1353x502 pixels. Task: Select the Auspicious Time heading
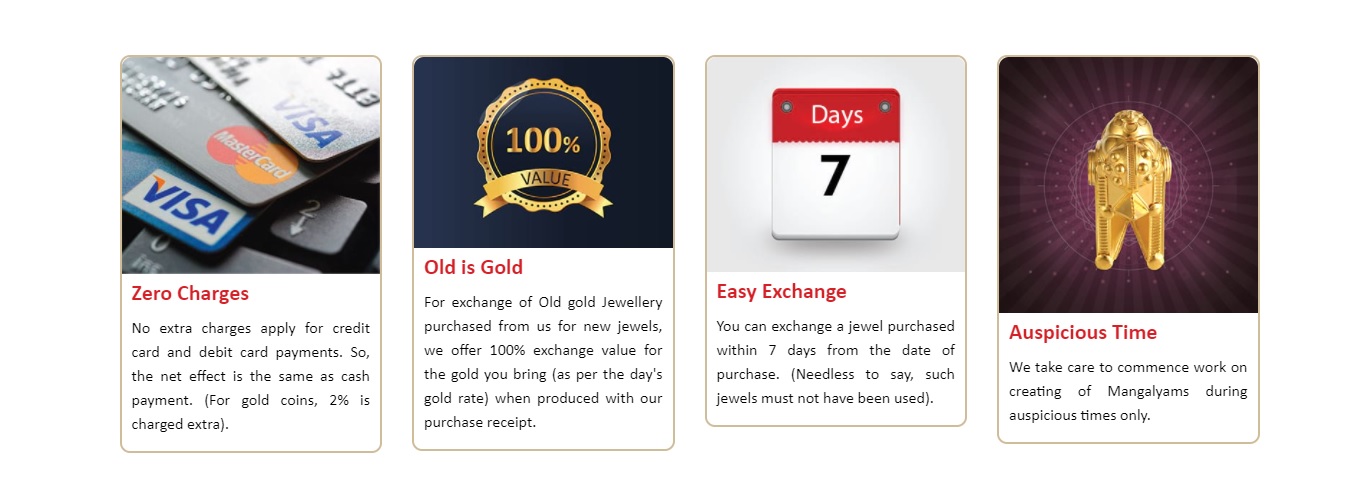pos(1083,333)
